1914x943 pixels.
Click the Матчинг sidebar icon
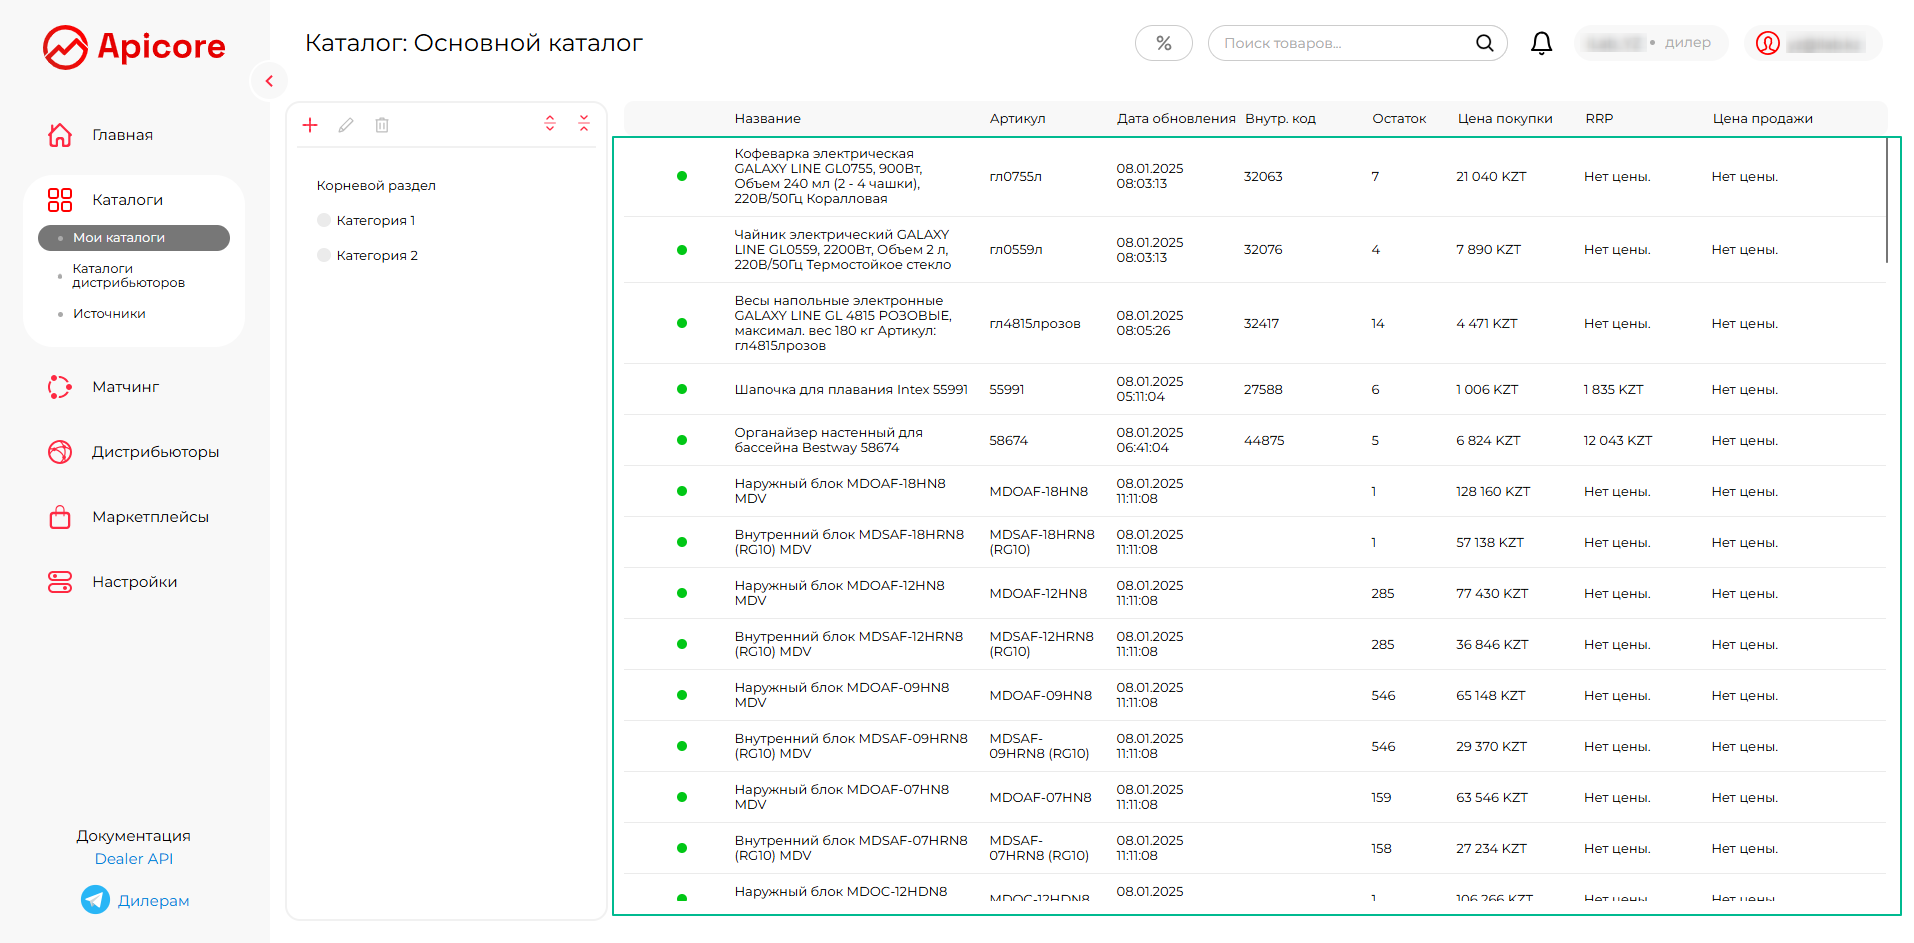coord(60,387)
